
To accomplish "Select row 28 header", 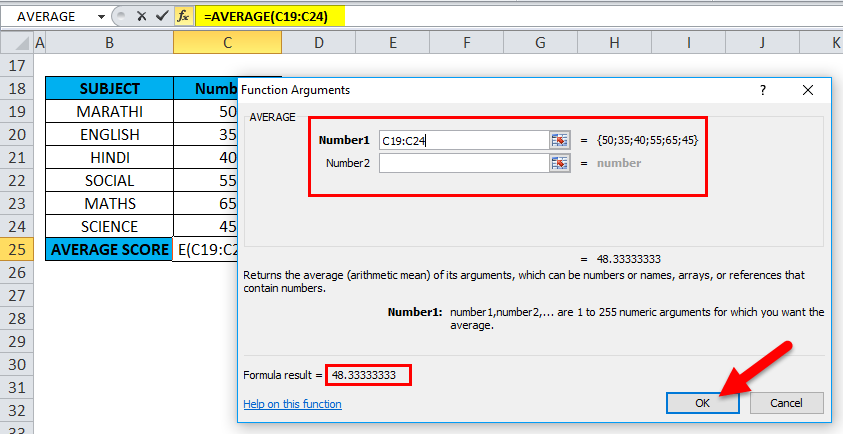I will [x=17, y=318].
